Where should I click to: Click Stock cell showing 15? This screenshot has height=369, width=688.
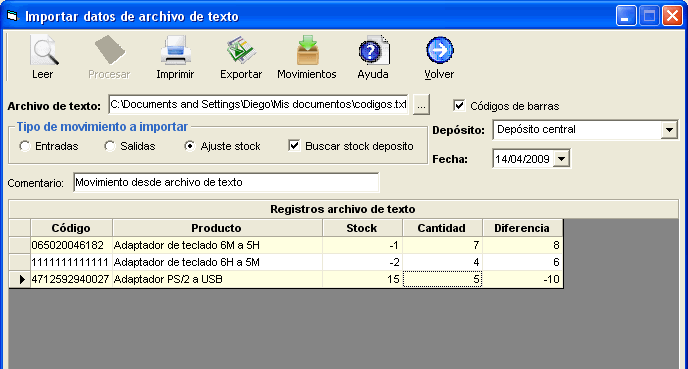tap(362, 279)
